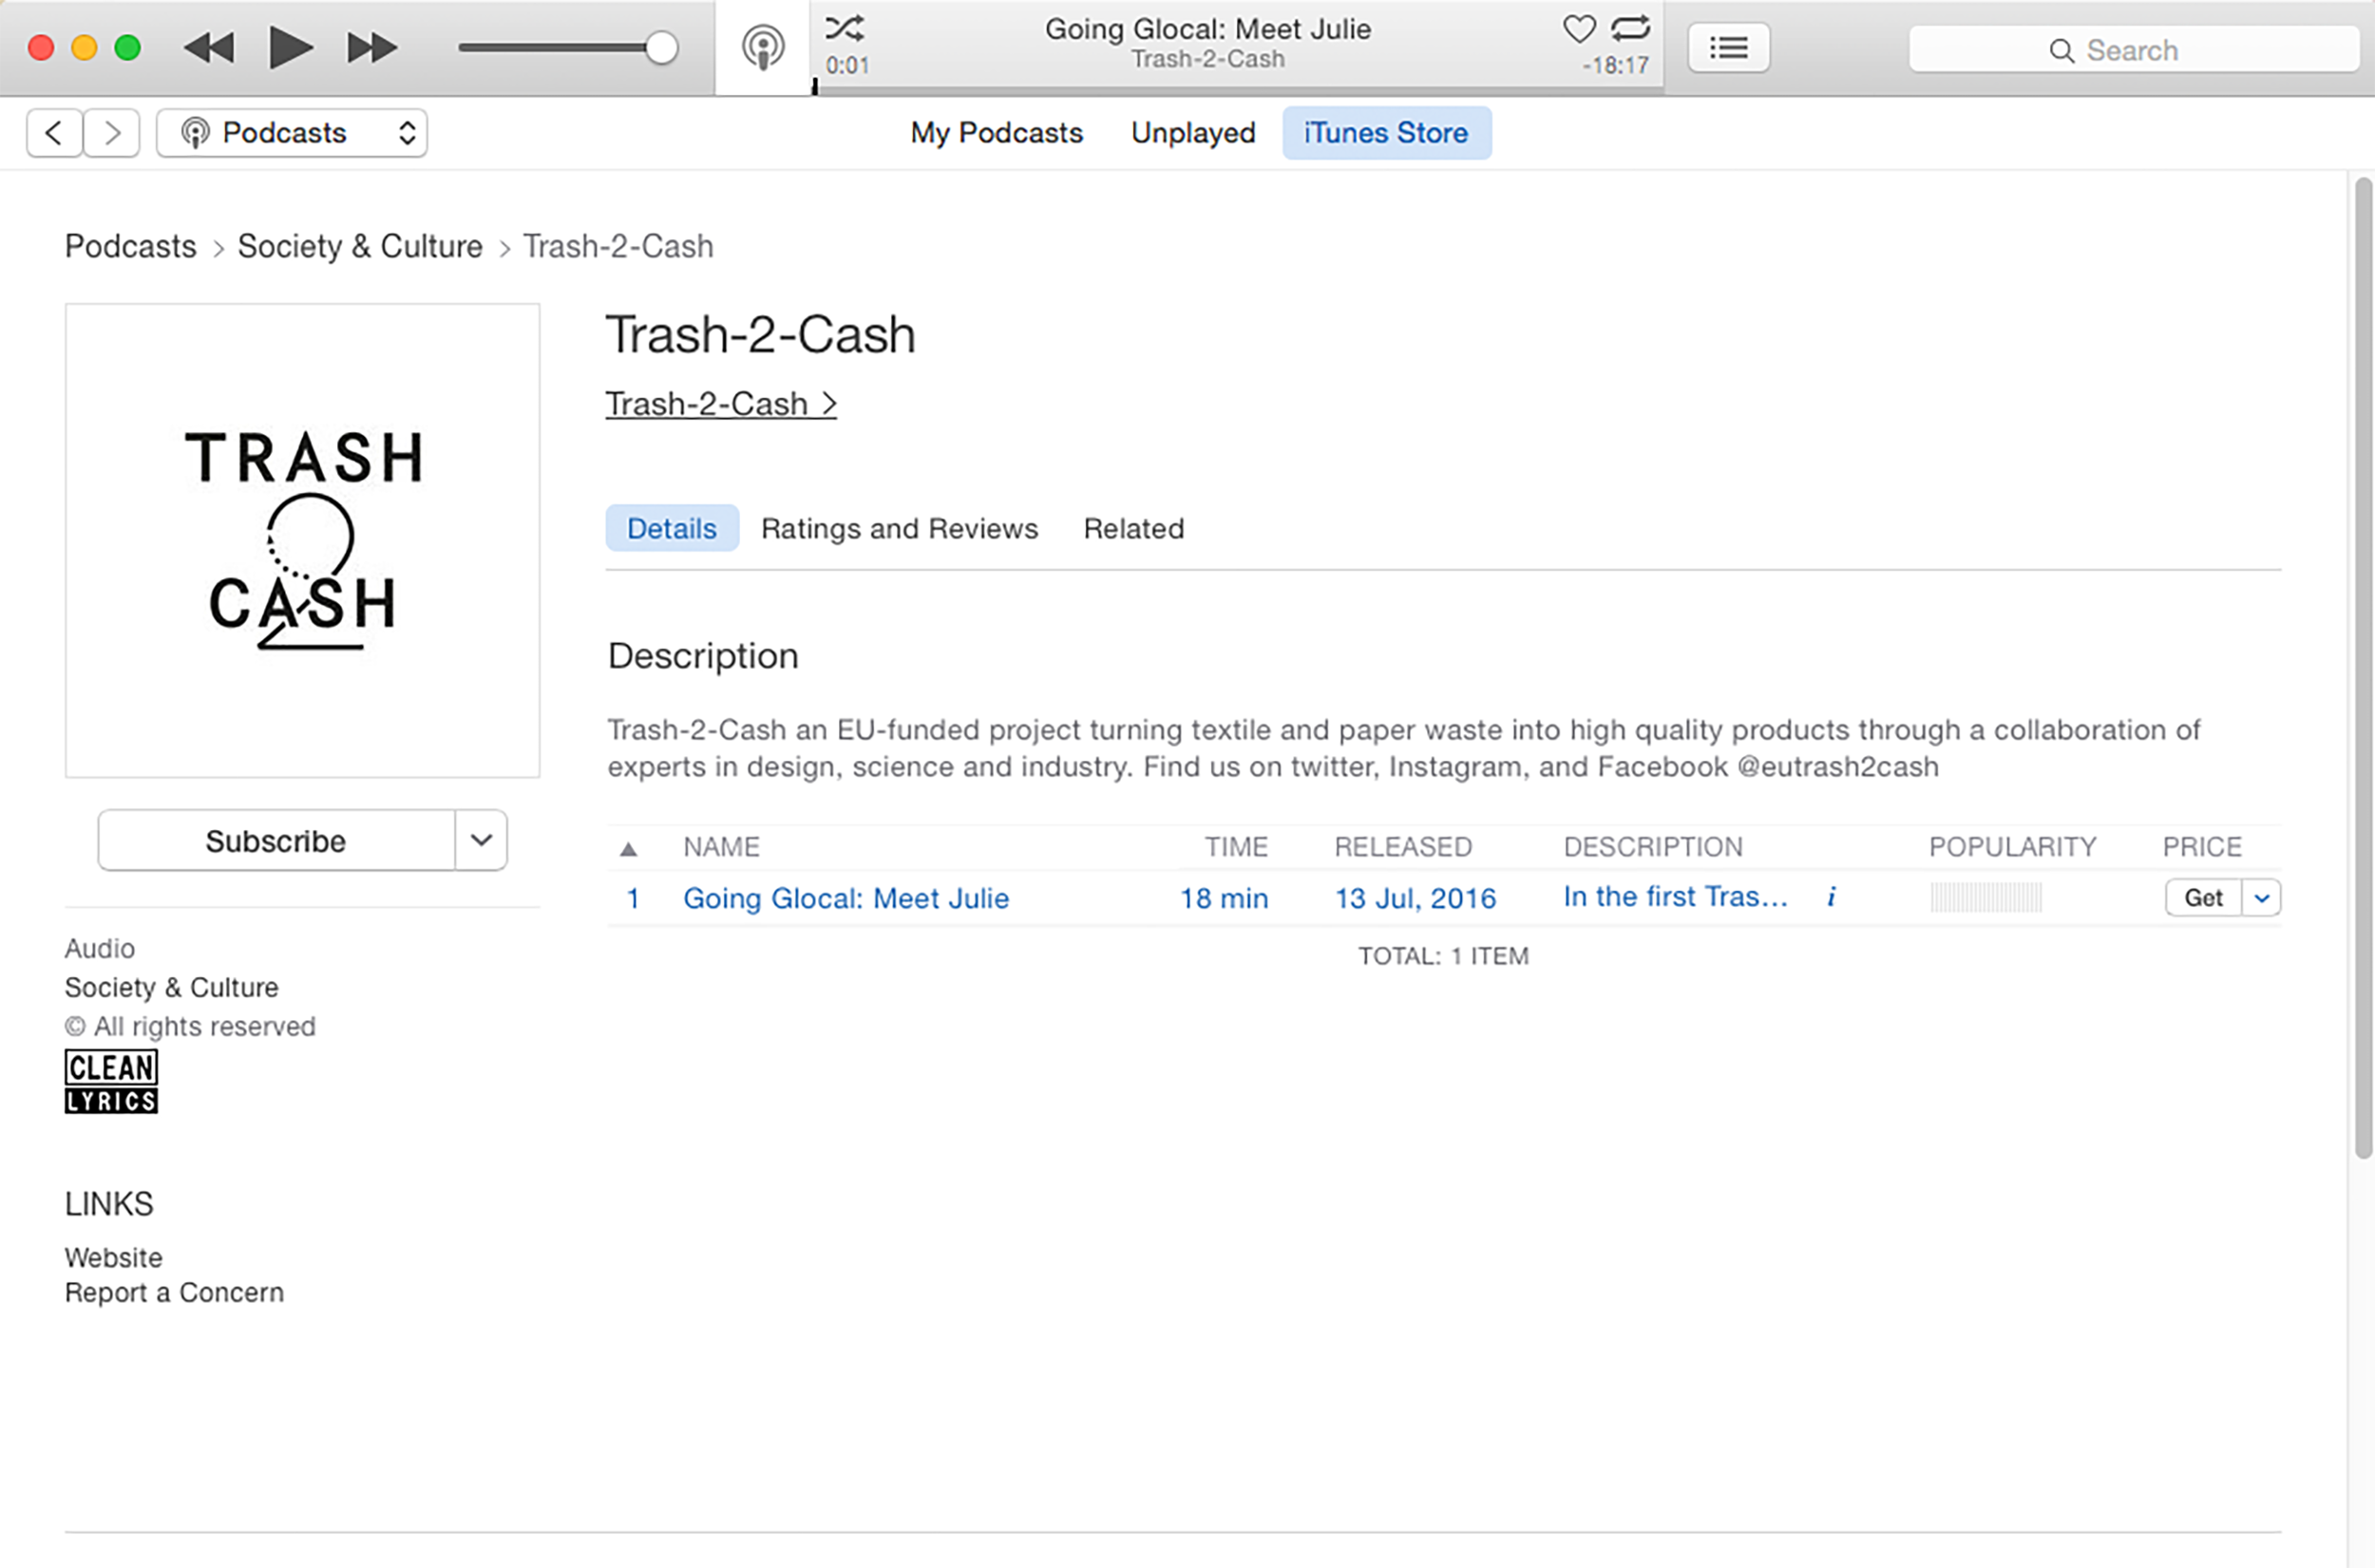Expand the Subscribe options arrow
The width and height of the screenshot is (2375, 1568).
point(481,840)
